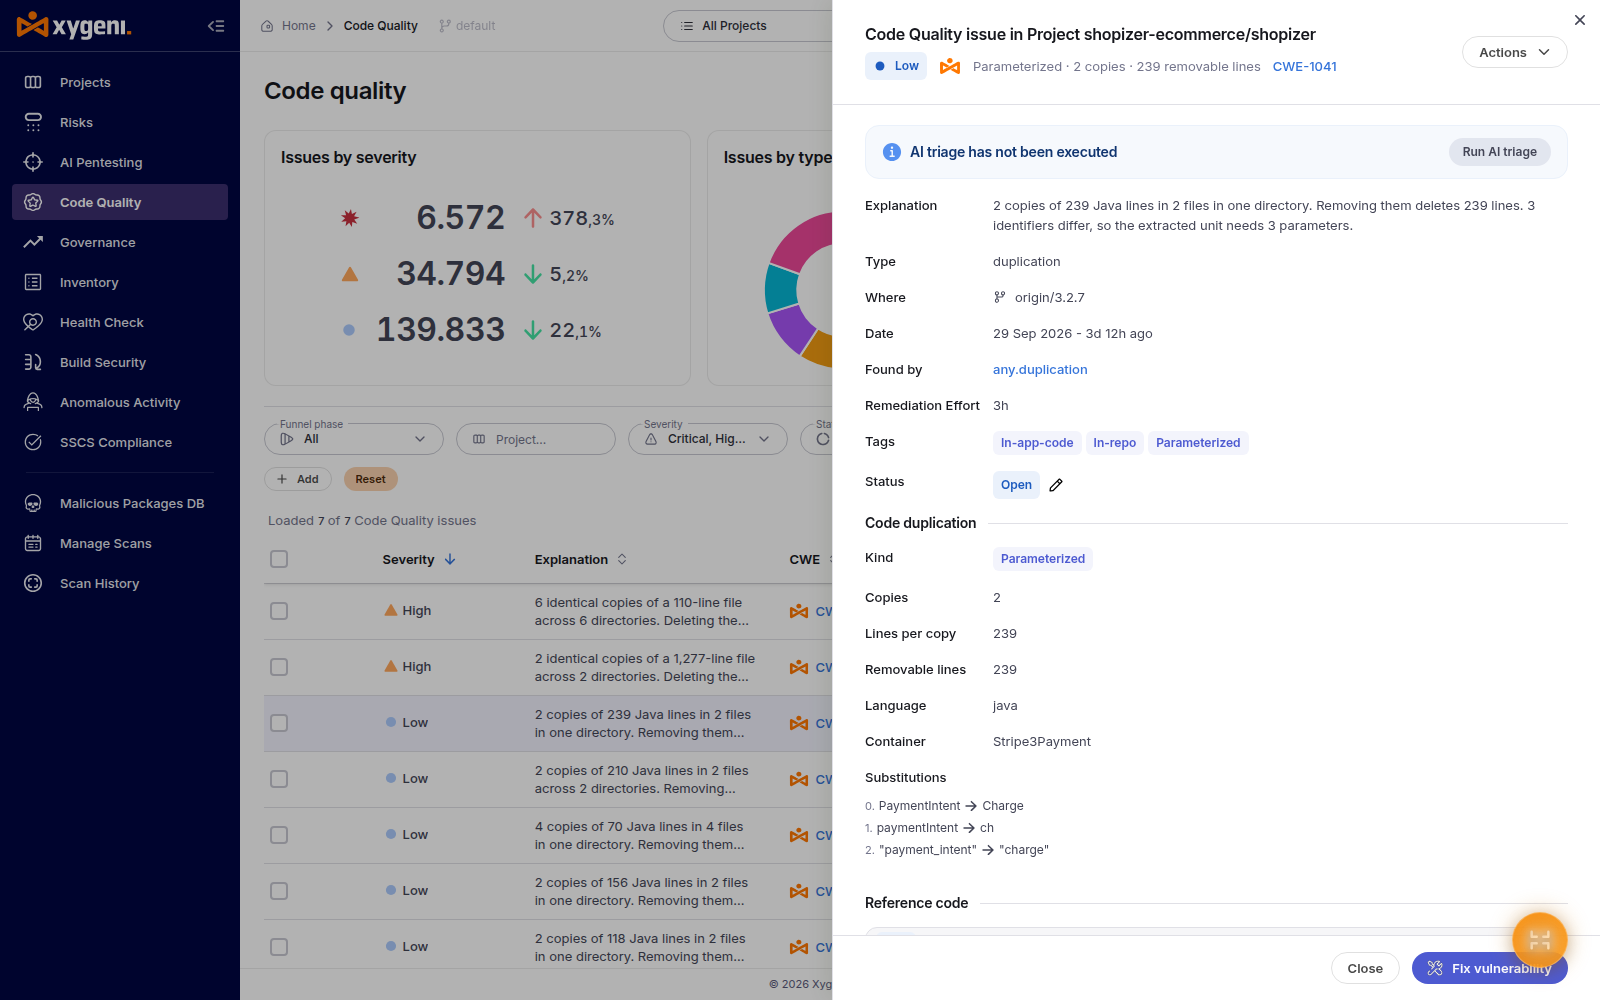Click the Inventory list icon
This screenshot has height=1000, width=1600.
(33, 282)
